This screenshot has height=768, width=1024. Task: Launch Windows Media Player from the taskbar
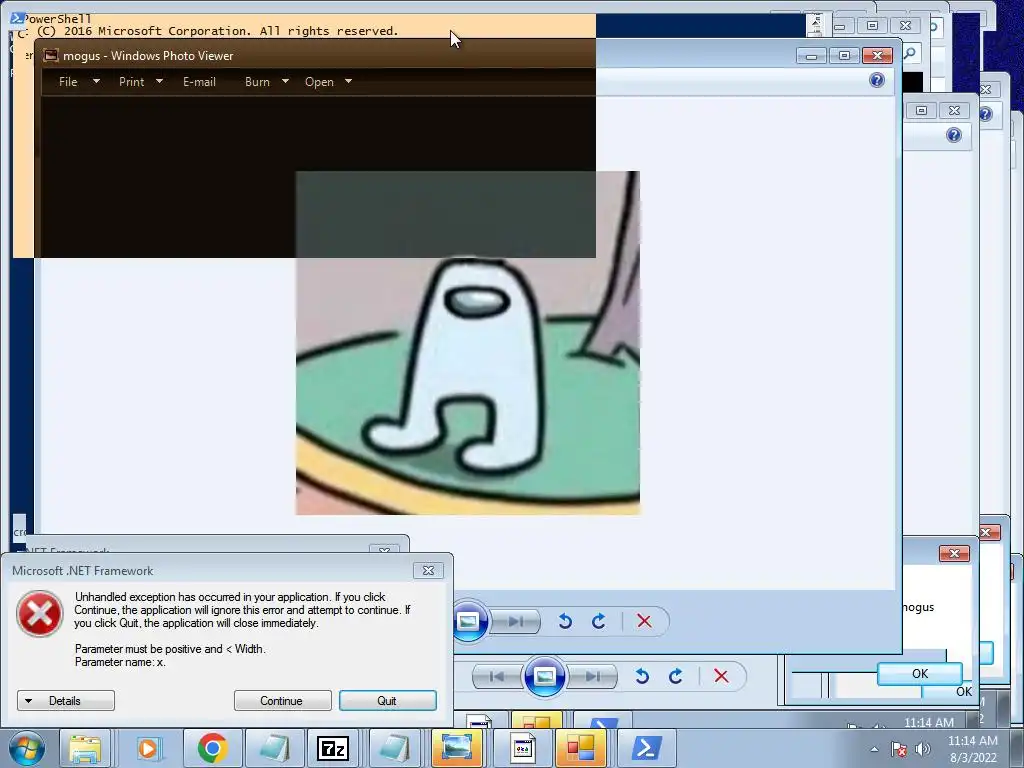coord(148,748)
